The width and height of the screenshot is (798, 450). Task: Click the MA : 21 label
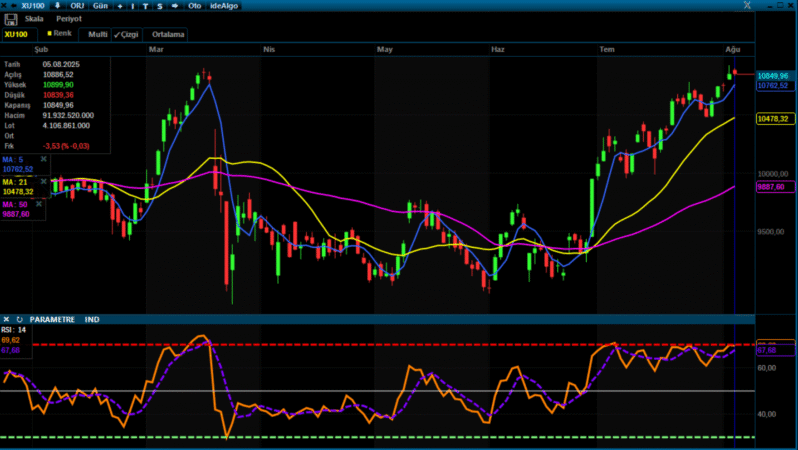[x=15, y=182]
